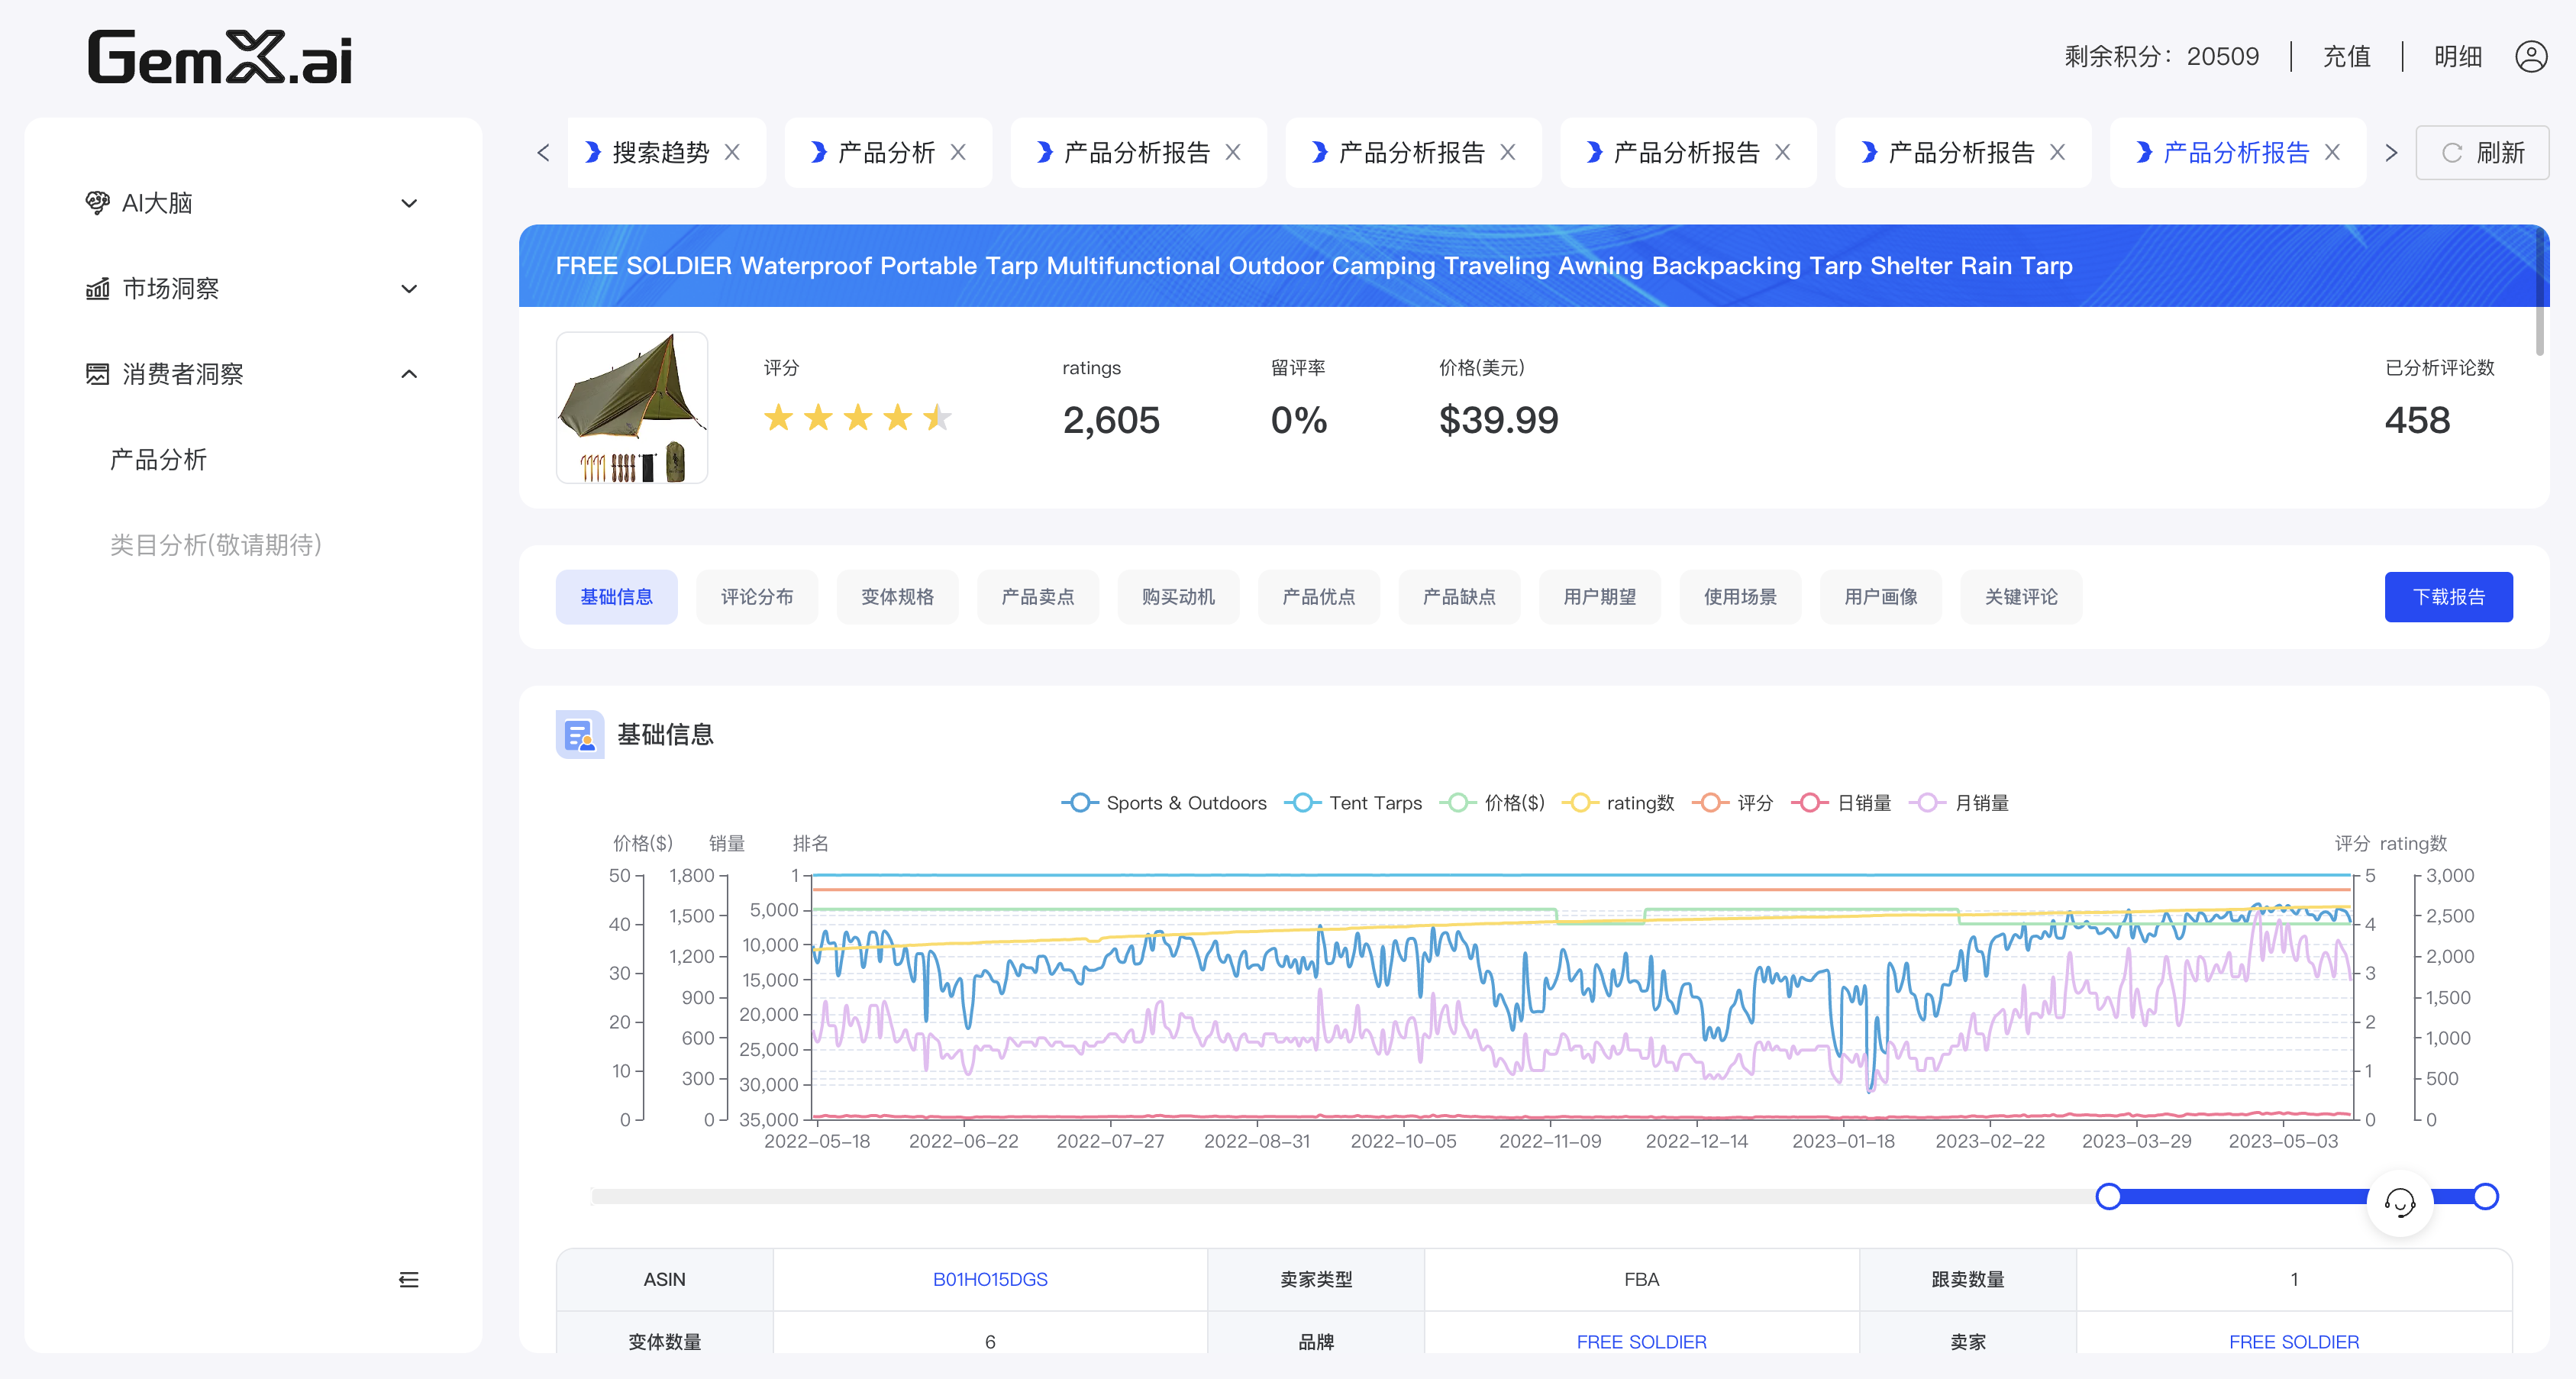Screen dimensions: 2576x1379
Task: Click the 消费者洞察 sidebar icon
Action: pyautogui.click(x=97, y=374)
